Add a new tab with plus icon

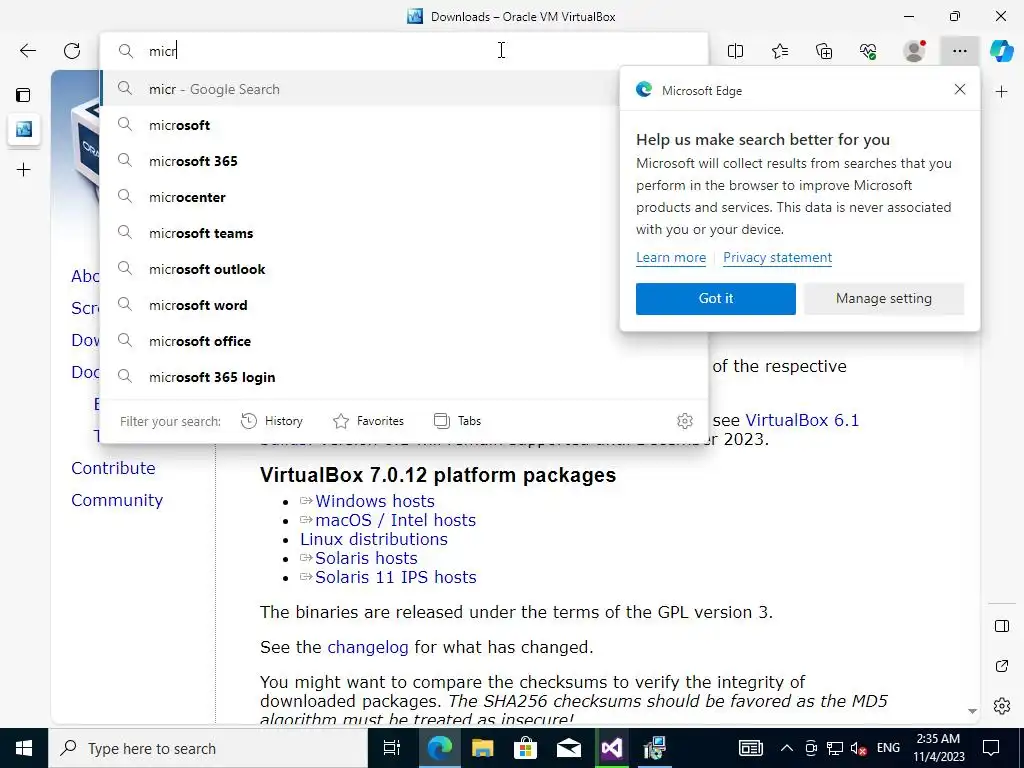pyautogui.click(x=24, y=170)
